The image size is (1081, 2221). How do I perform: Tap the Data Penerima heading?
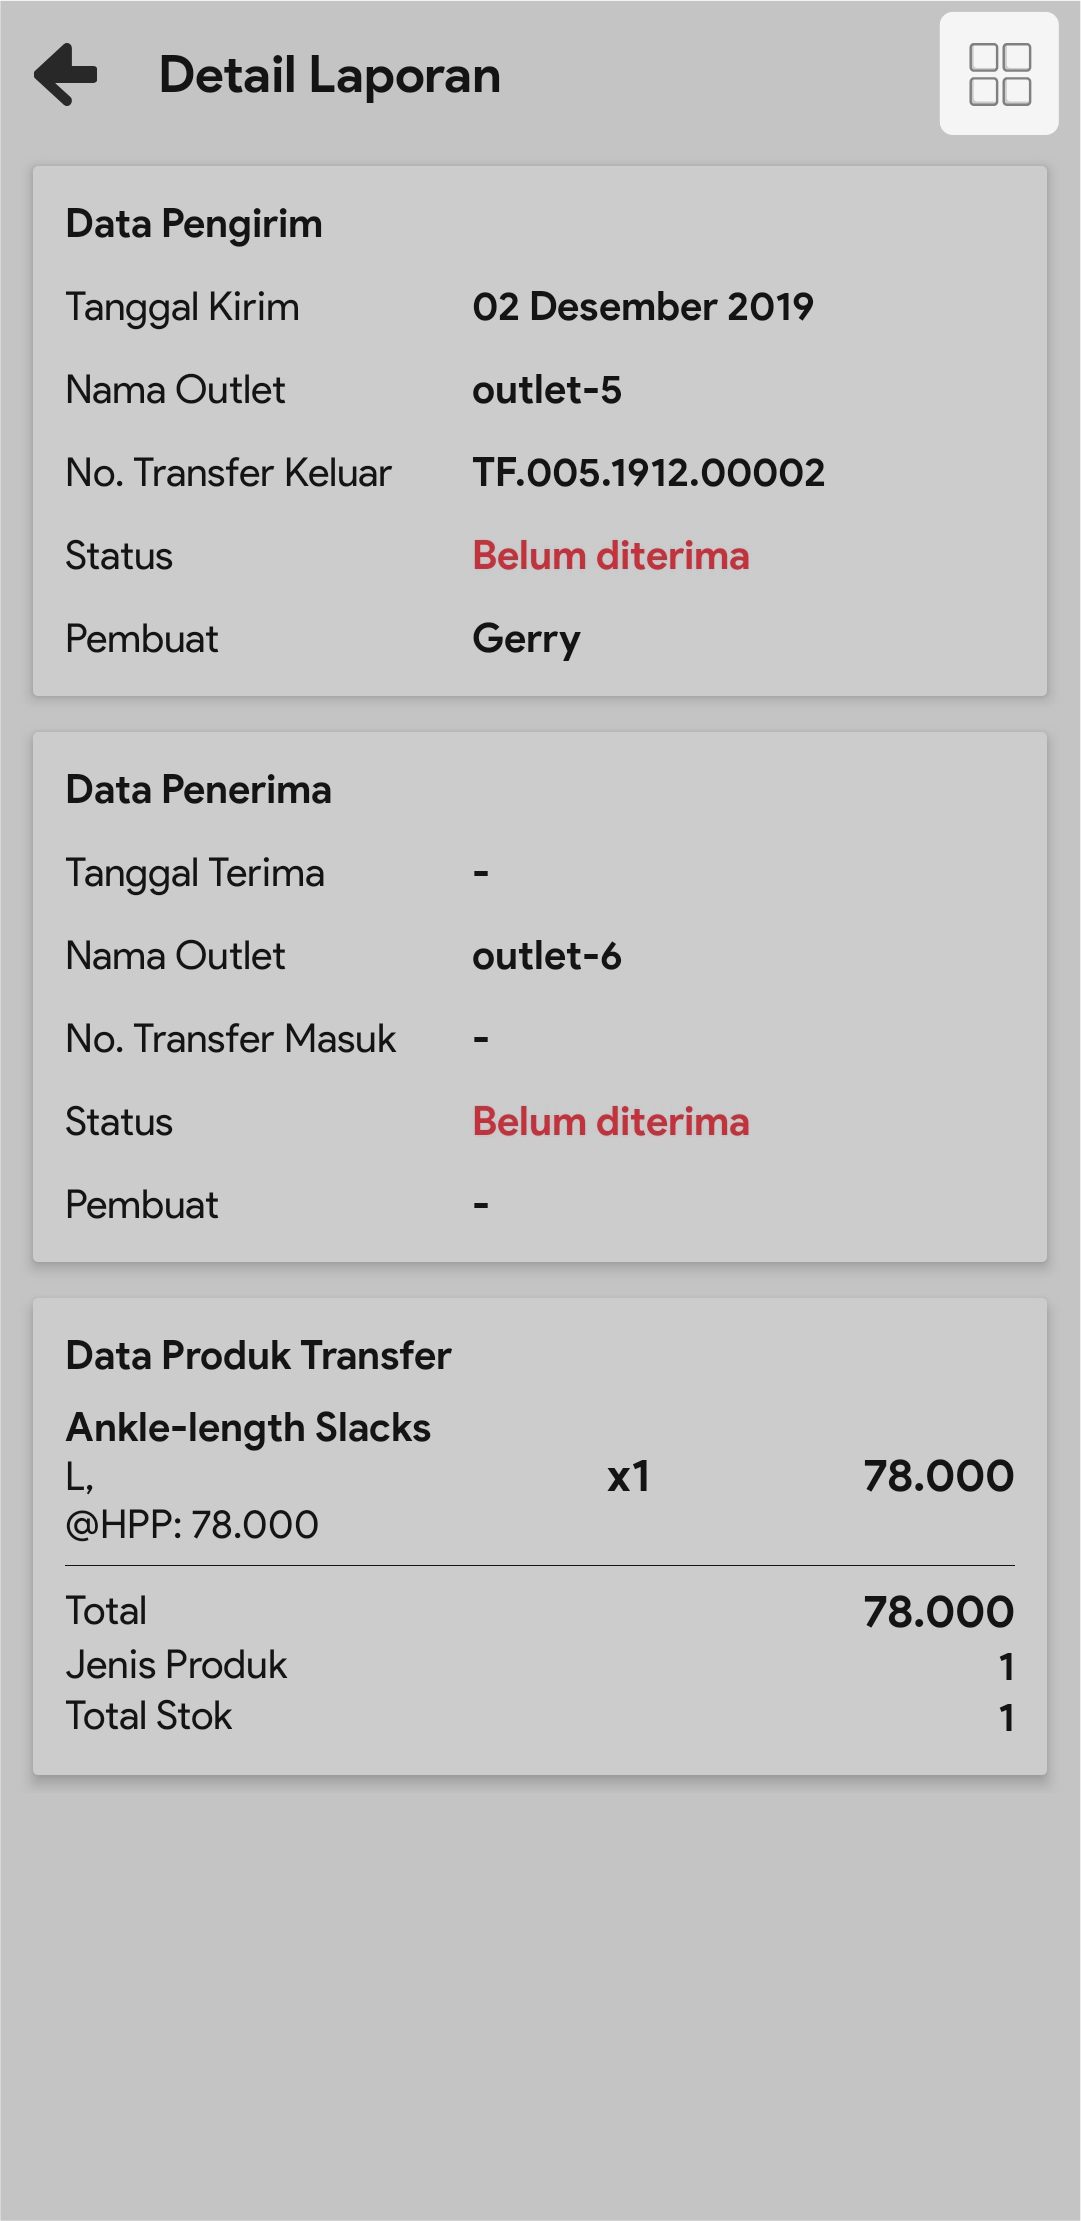coord(198,790)
